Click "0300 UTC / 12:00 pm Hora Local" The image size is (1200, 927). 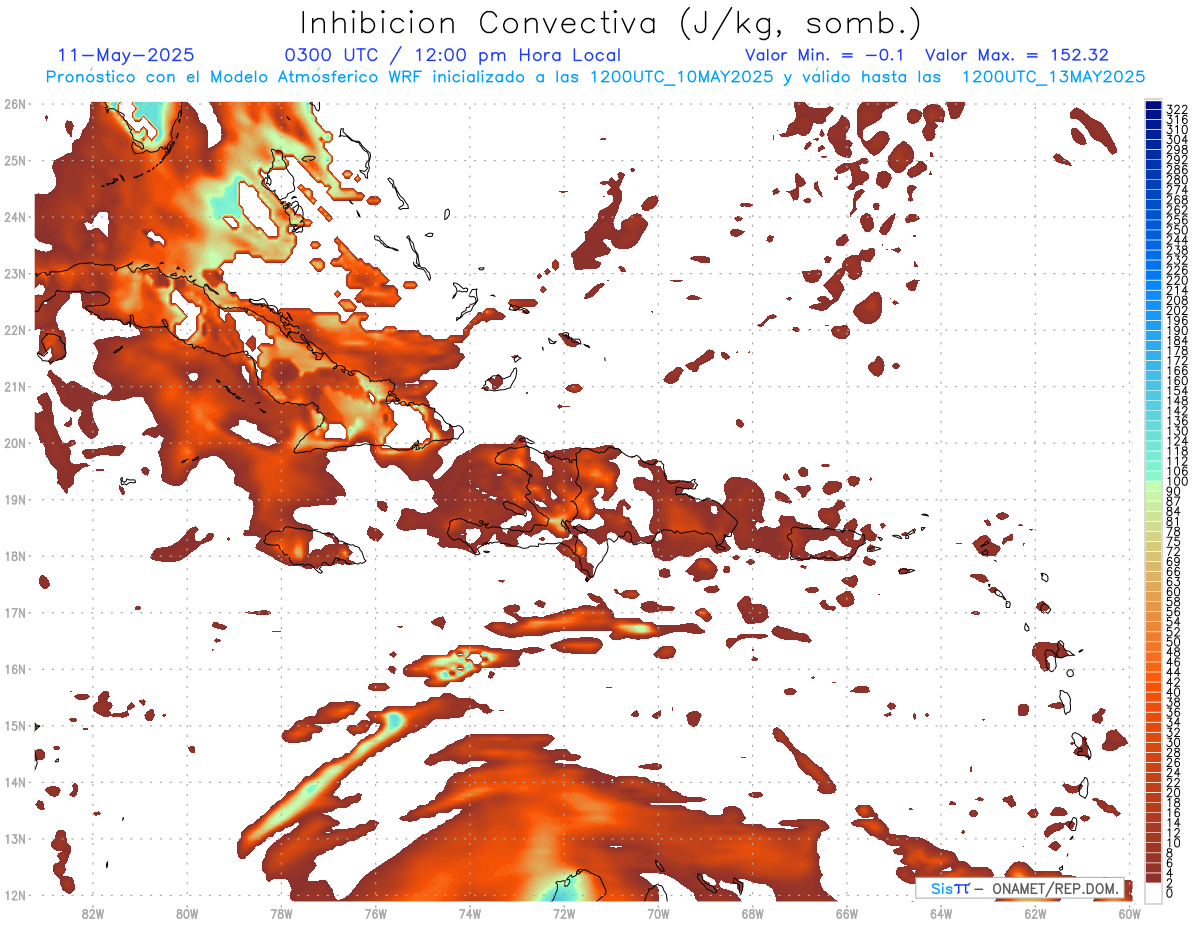point(452,56)
